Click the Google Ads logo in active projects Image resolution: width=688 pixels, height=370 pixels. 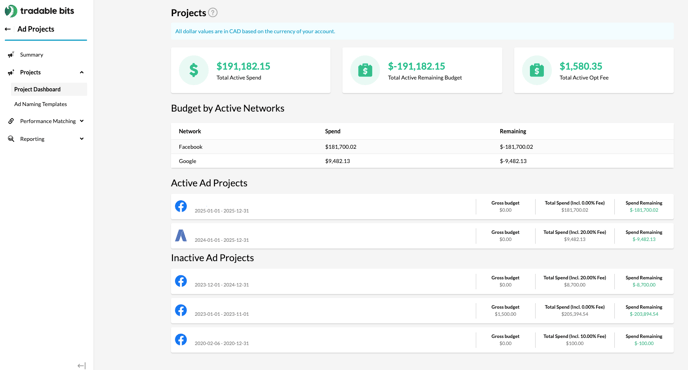coord(181,236)
